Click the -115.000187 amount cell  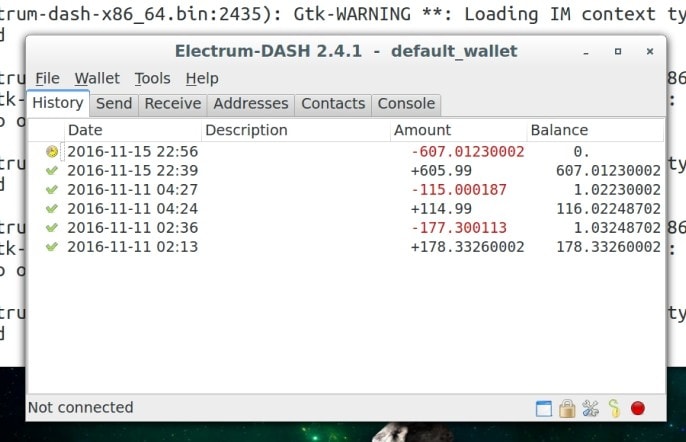pos(458,190)
